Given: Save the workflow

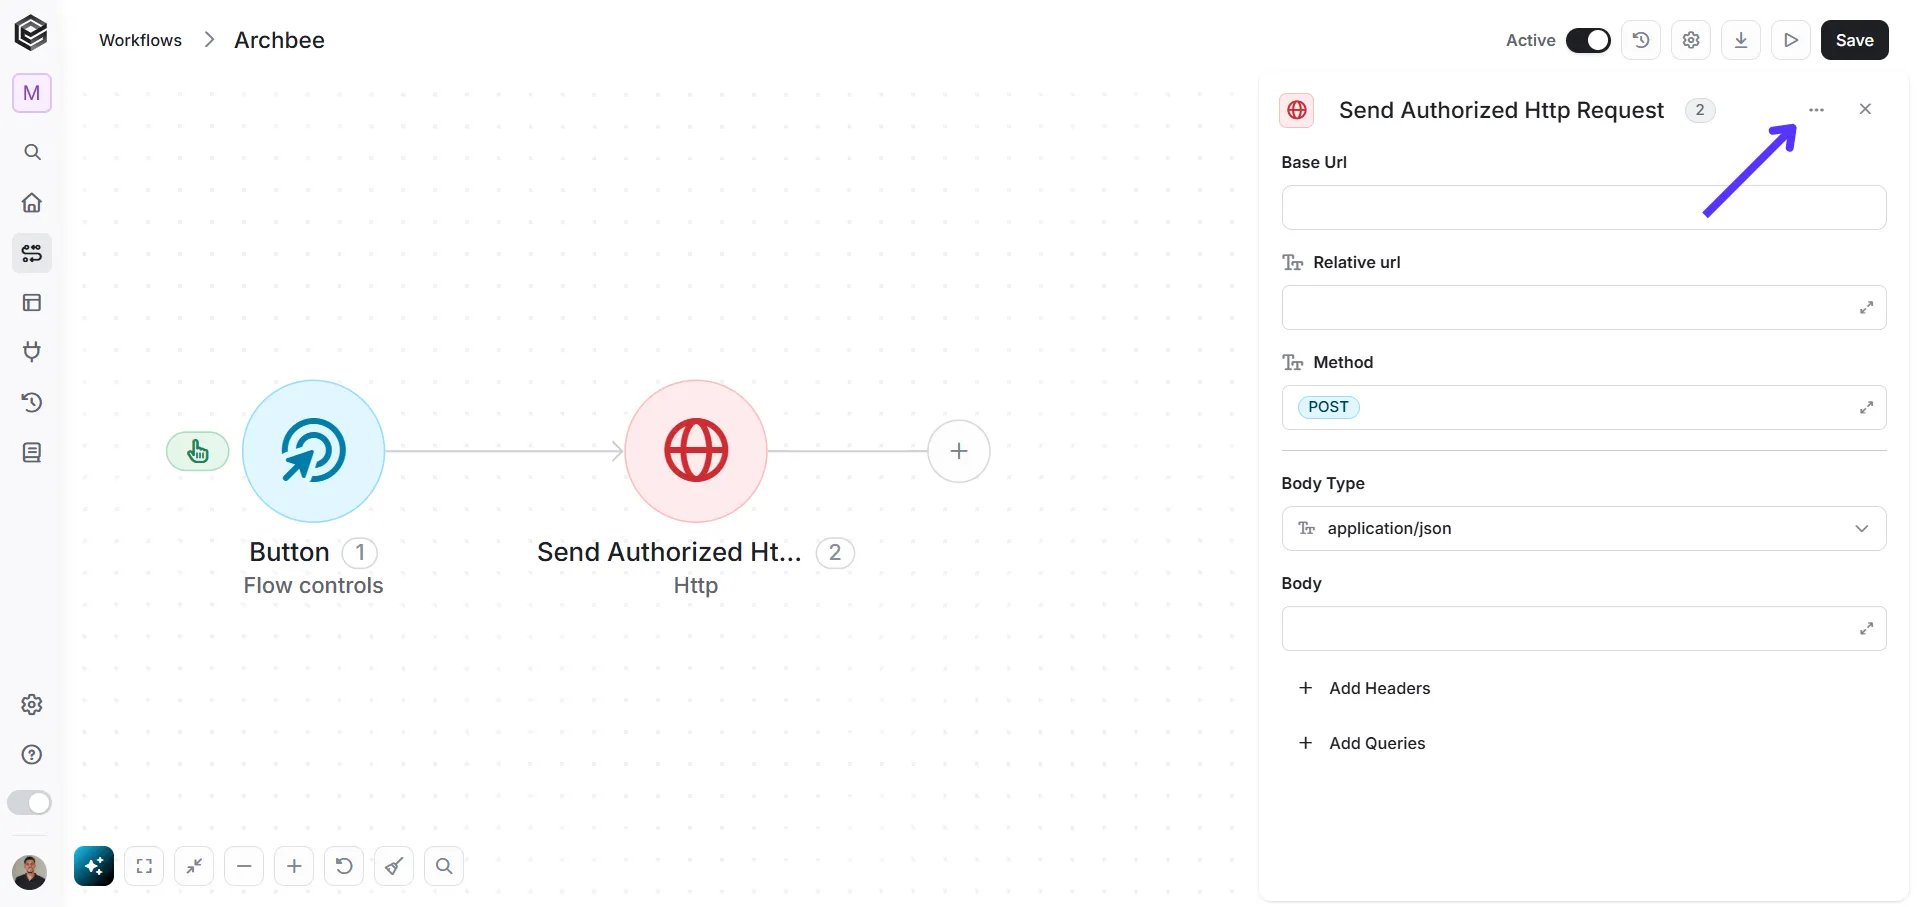Looking at the screenshot, I should pyautogui.click(x=1854, y=40).
